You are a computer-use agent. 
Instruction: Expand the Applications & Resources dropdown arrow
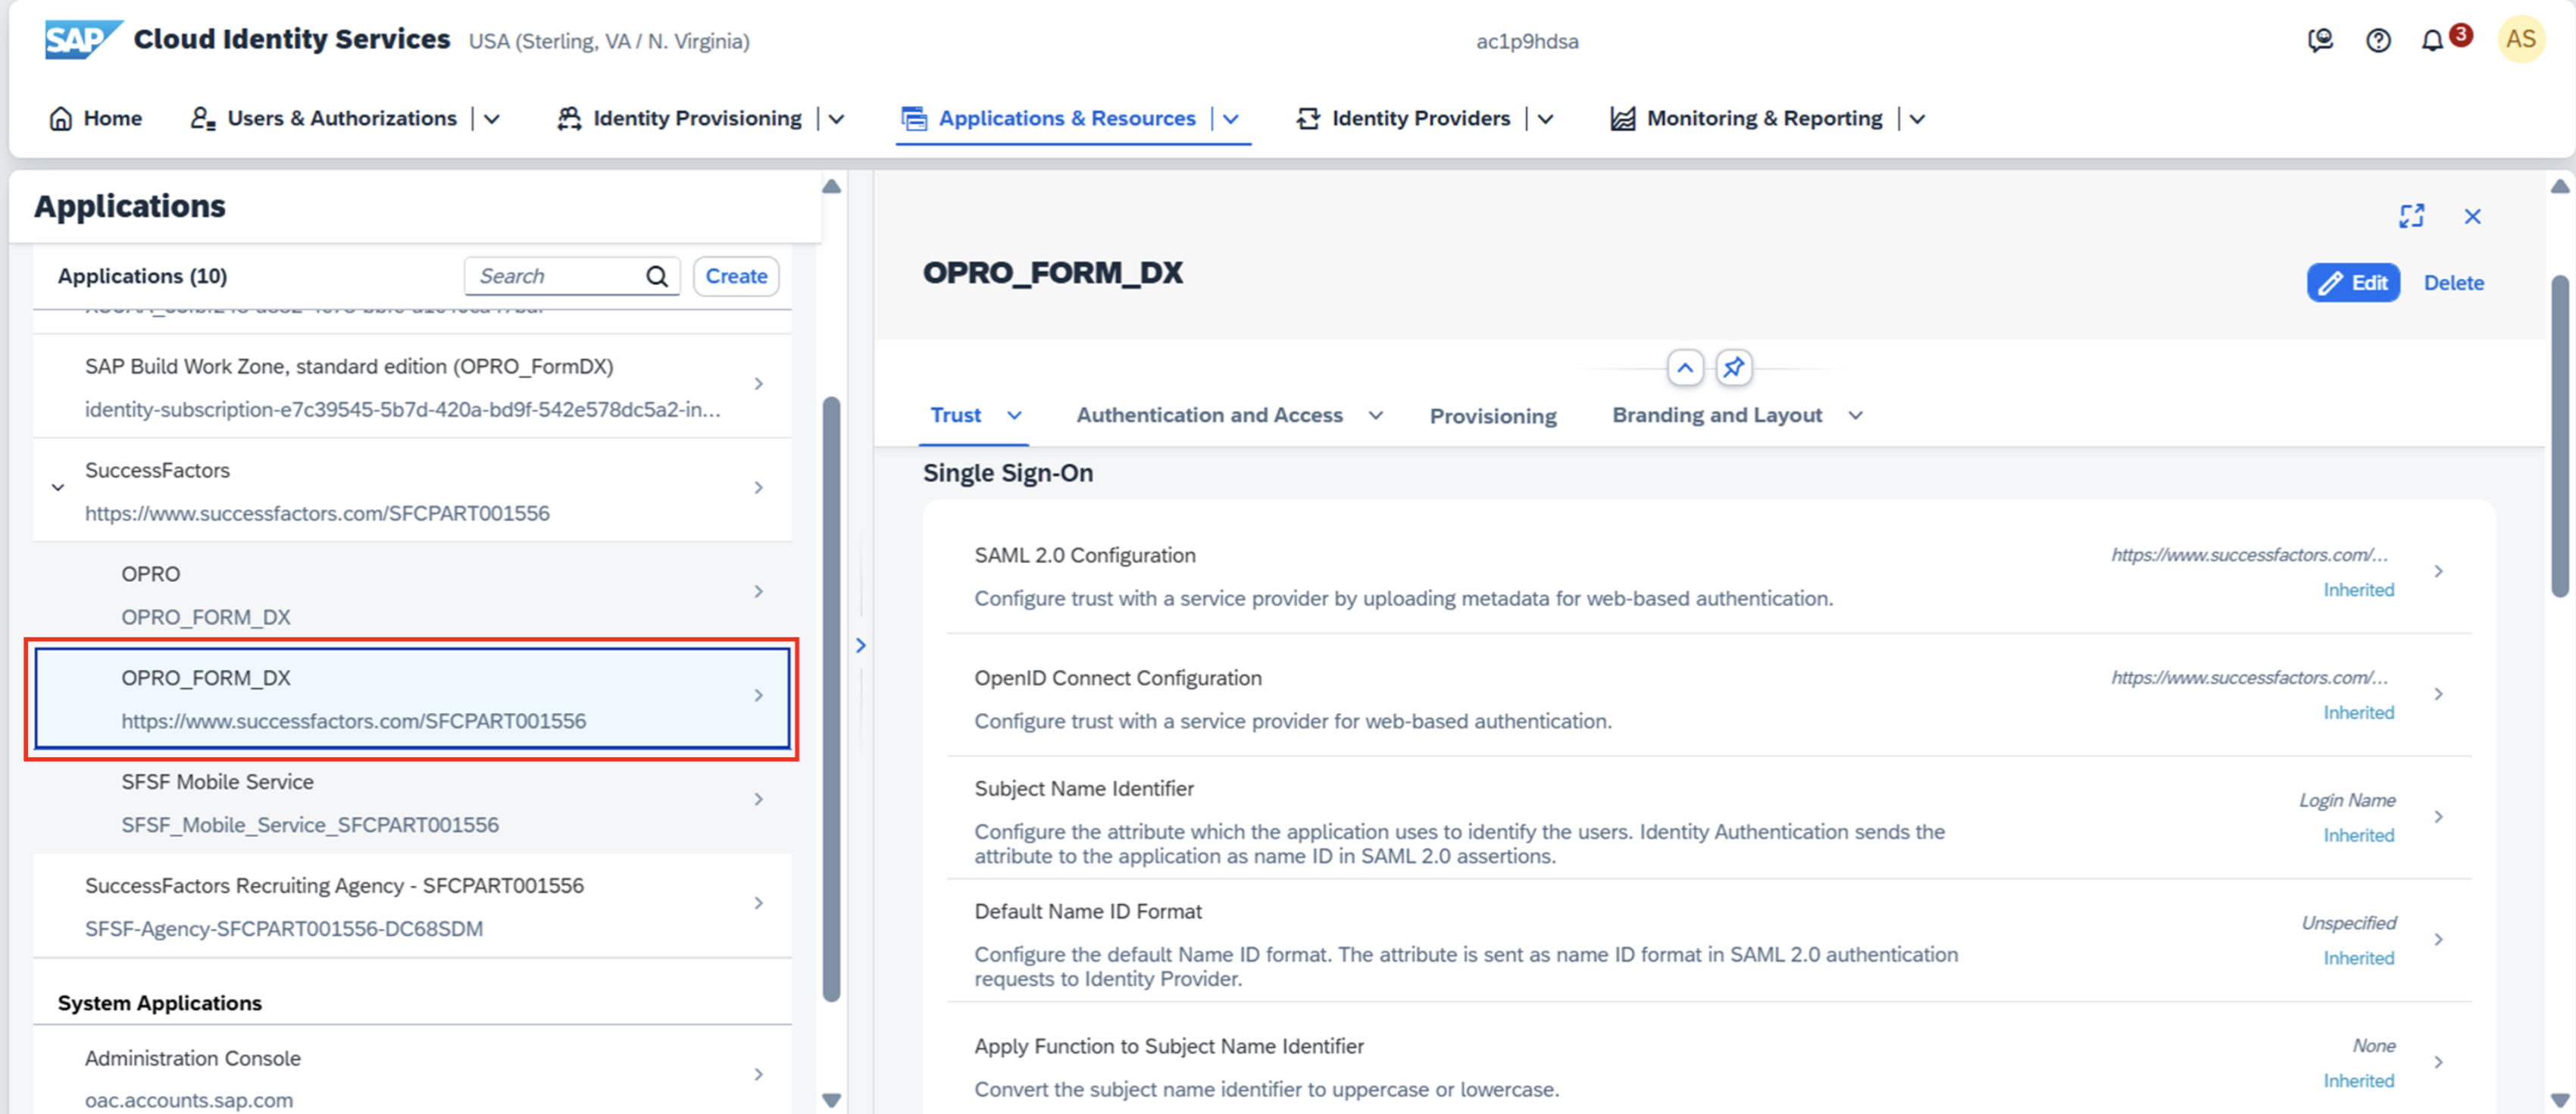(x=1231, y=119)
